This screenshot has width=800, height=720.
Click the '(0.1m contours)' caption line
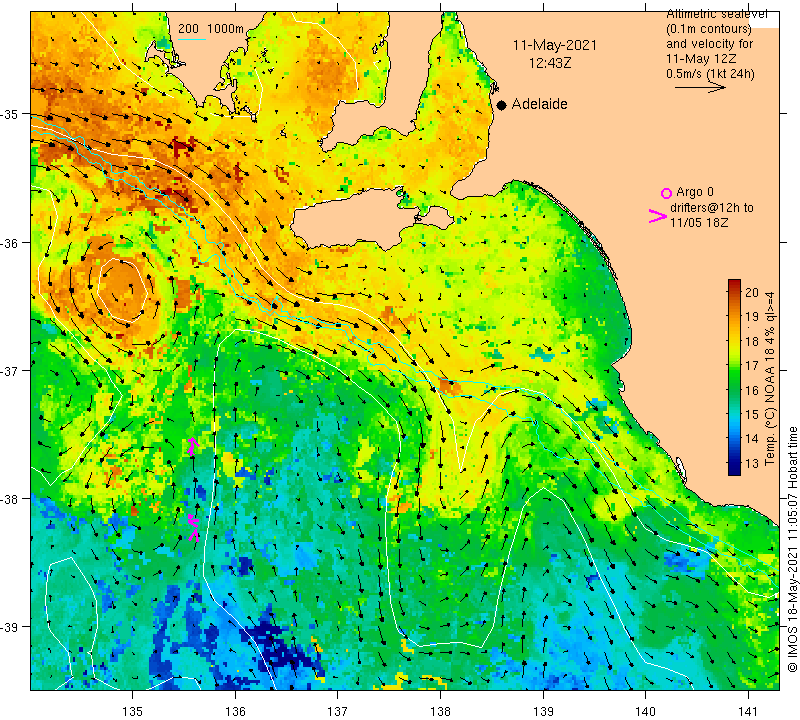pyautogui.click(x=708, y=29)
